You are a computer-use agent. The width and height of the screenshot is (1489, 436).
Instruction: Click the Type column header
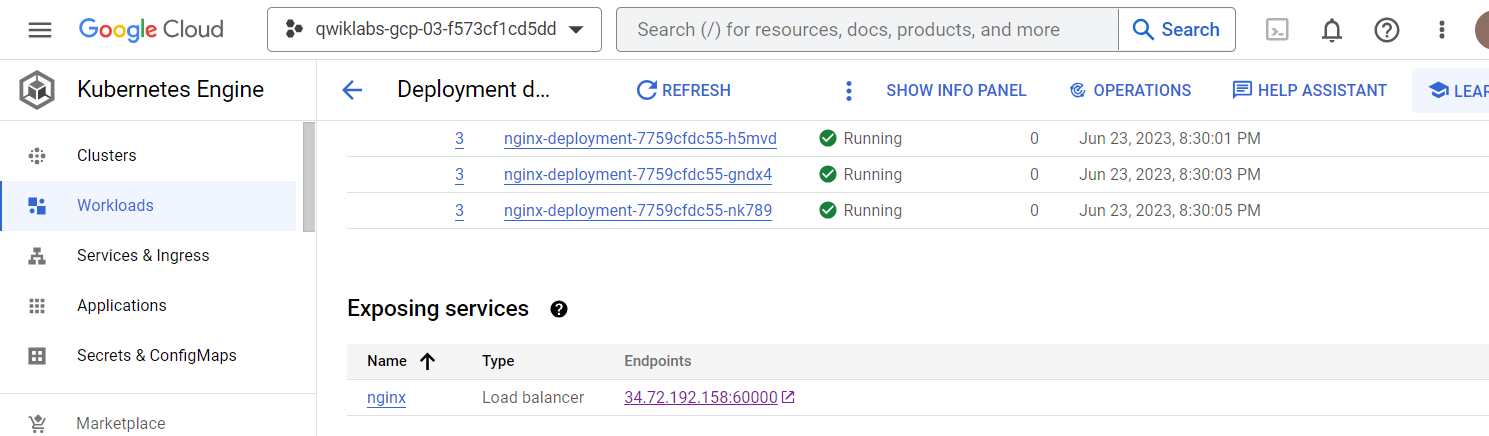click(498, 361)
